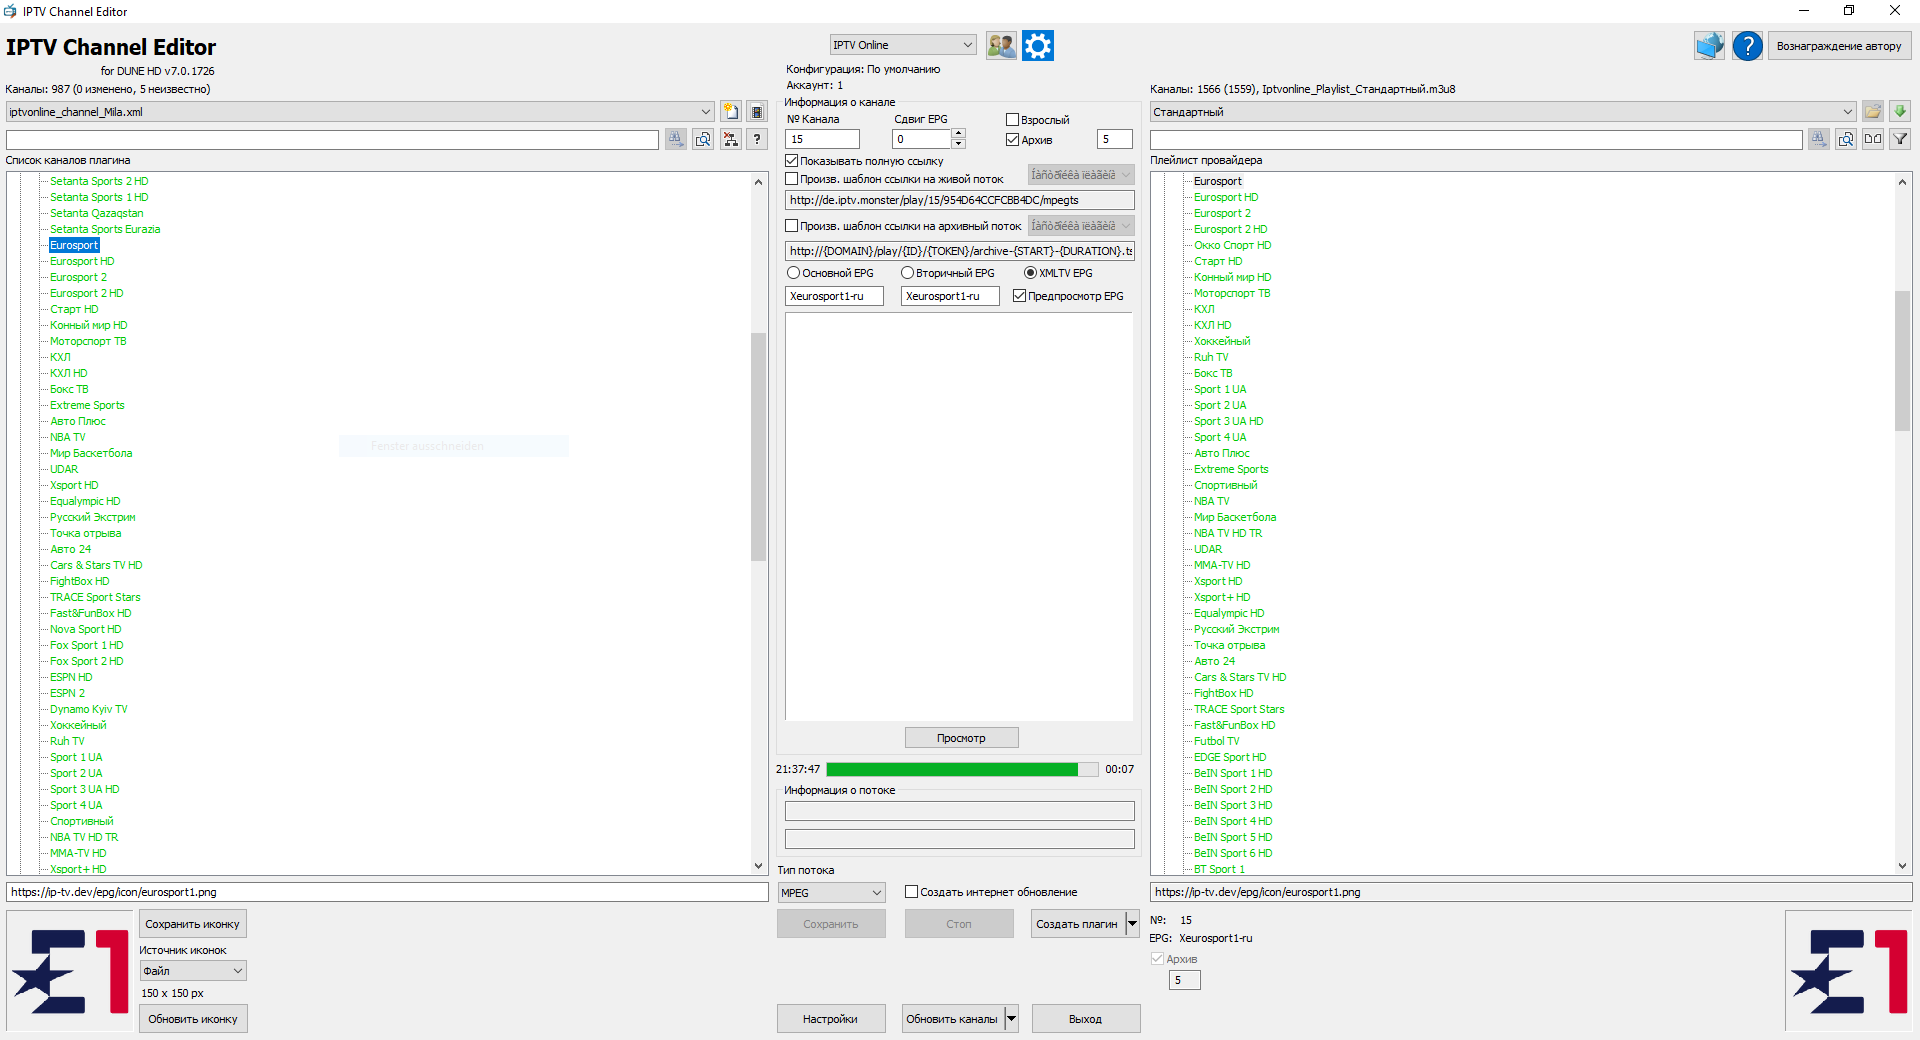Image resolution: width=1920 pixels, height=1040 pixels.
Task: Click the Просмотр button
Action: click(961, 738)
